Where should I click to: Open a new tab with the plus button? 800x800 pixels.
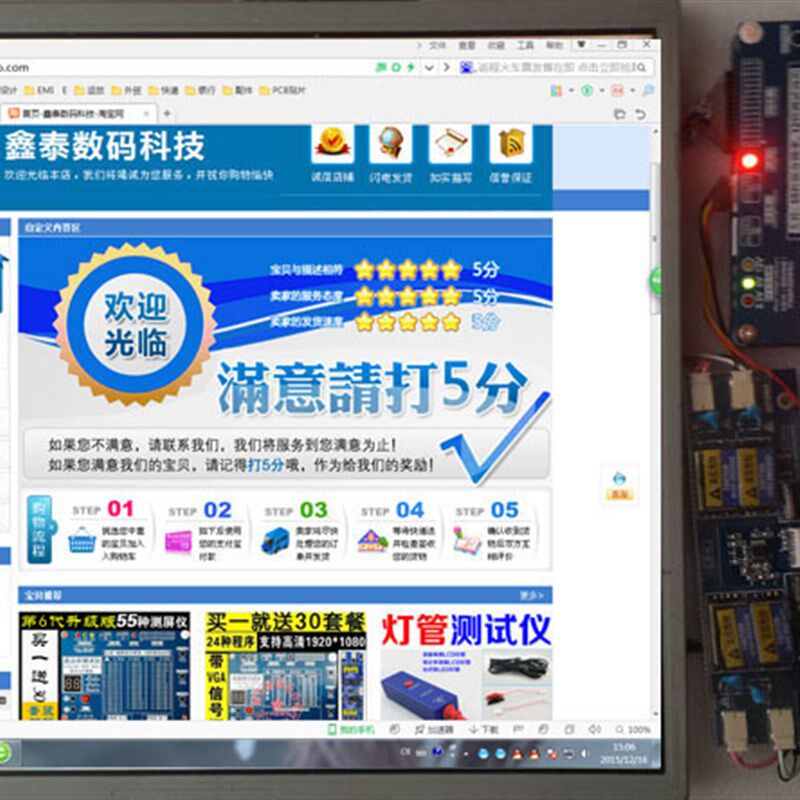coord(166,114)
